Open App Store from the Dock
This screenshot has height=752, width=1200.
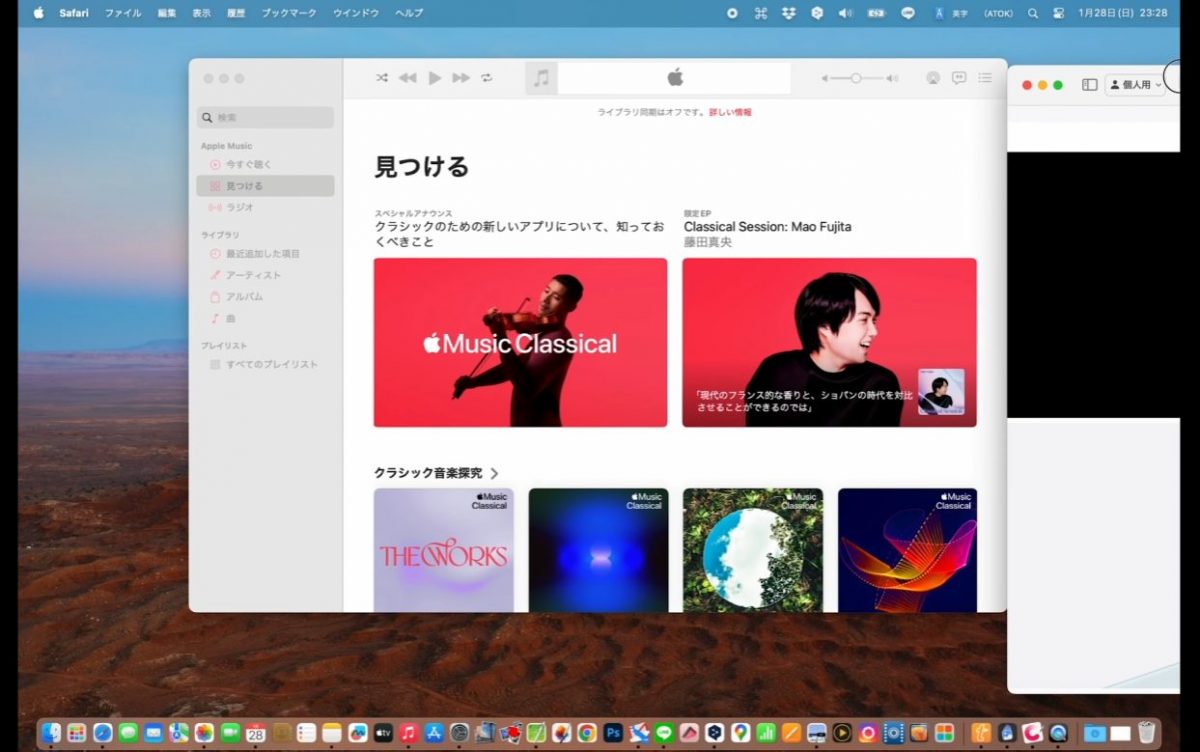tap(434, 733)
